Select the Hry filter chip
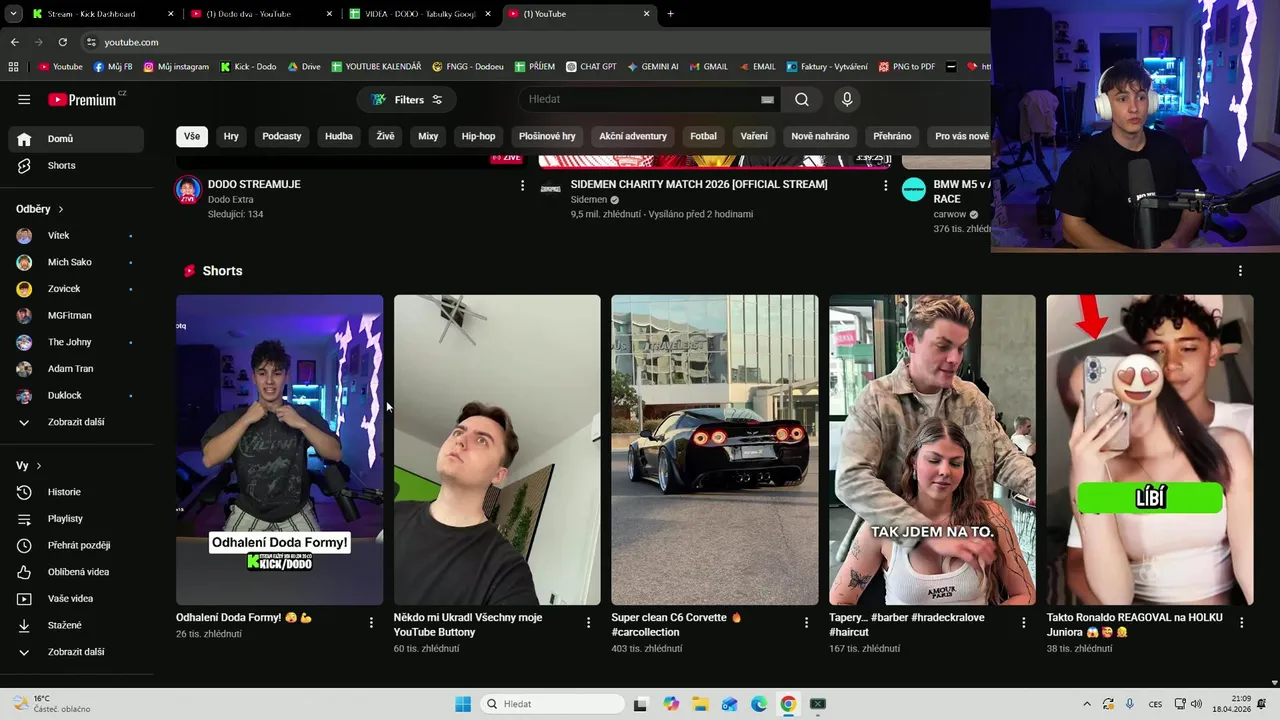 click(231, 136)
